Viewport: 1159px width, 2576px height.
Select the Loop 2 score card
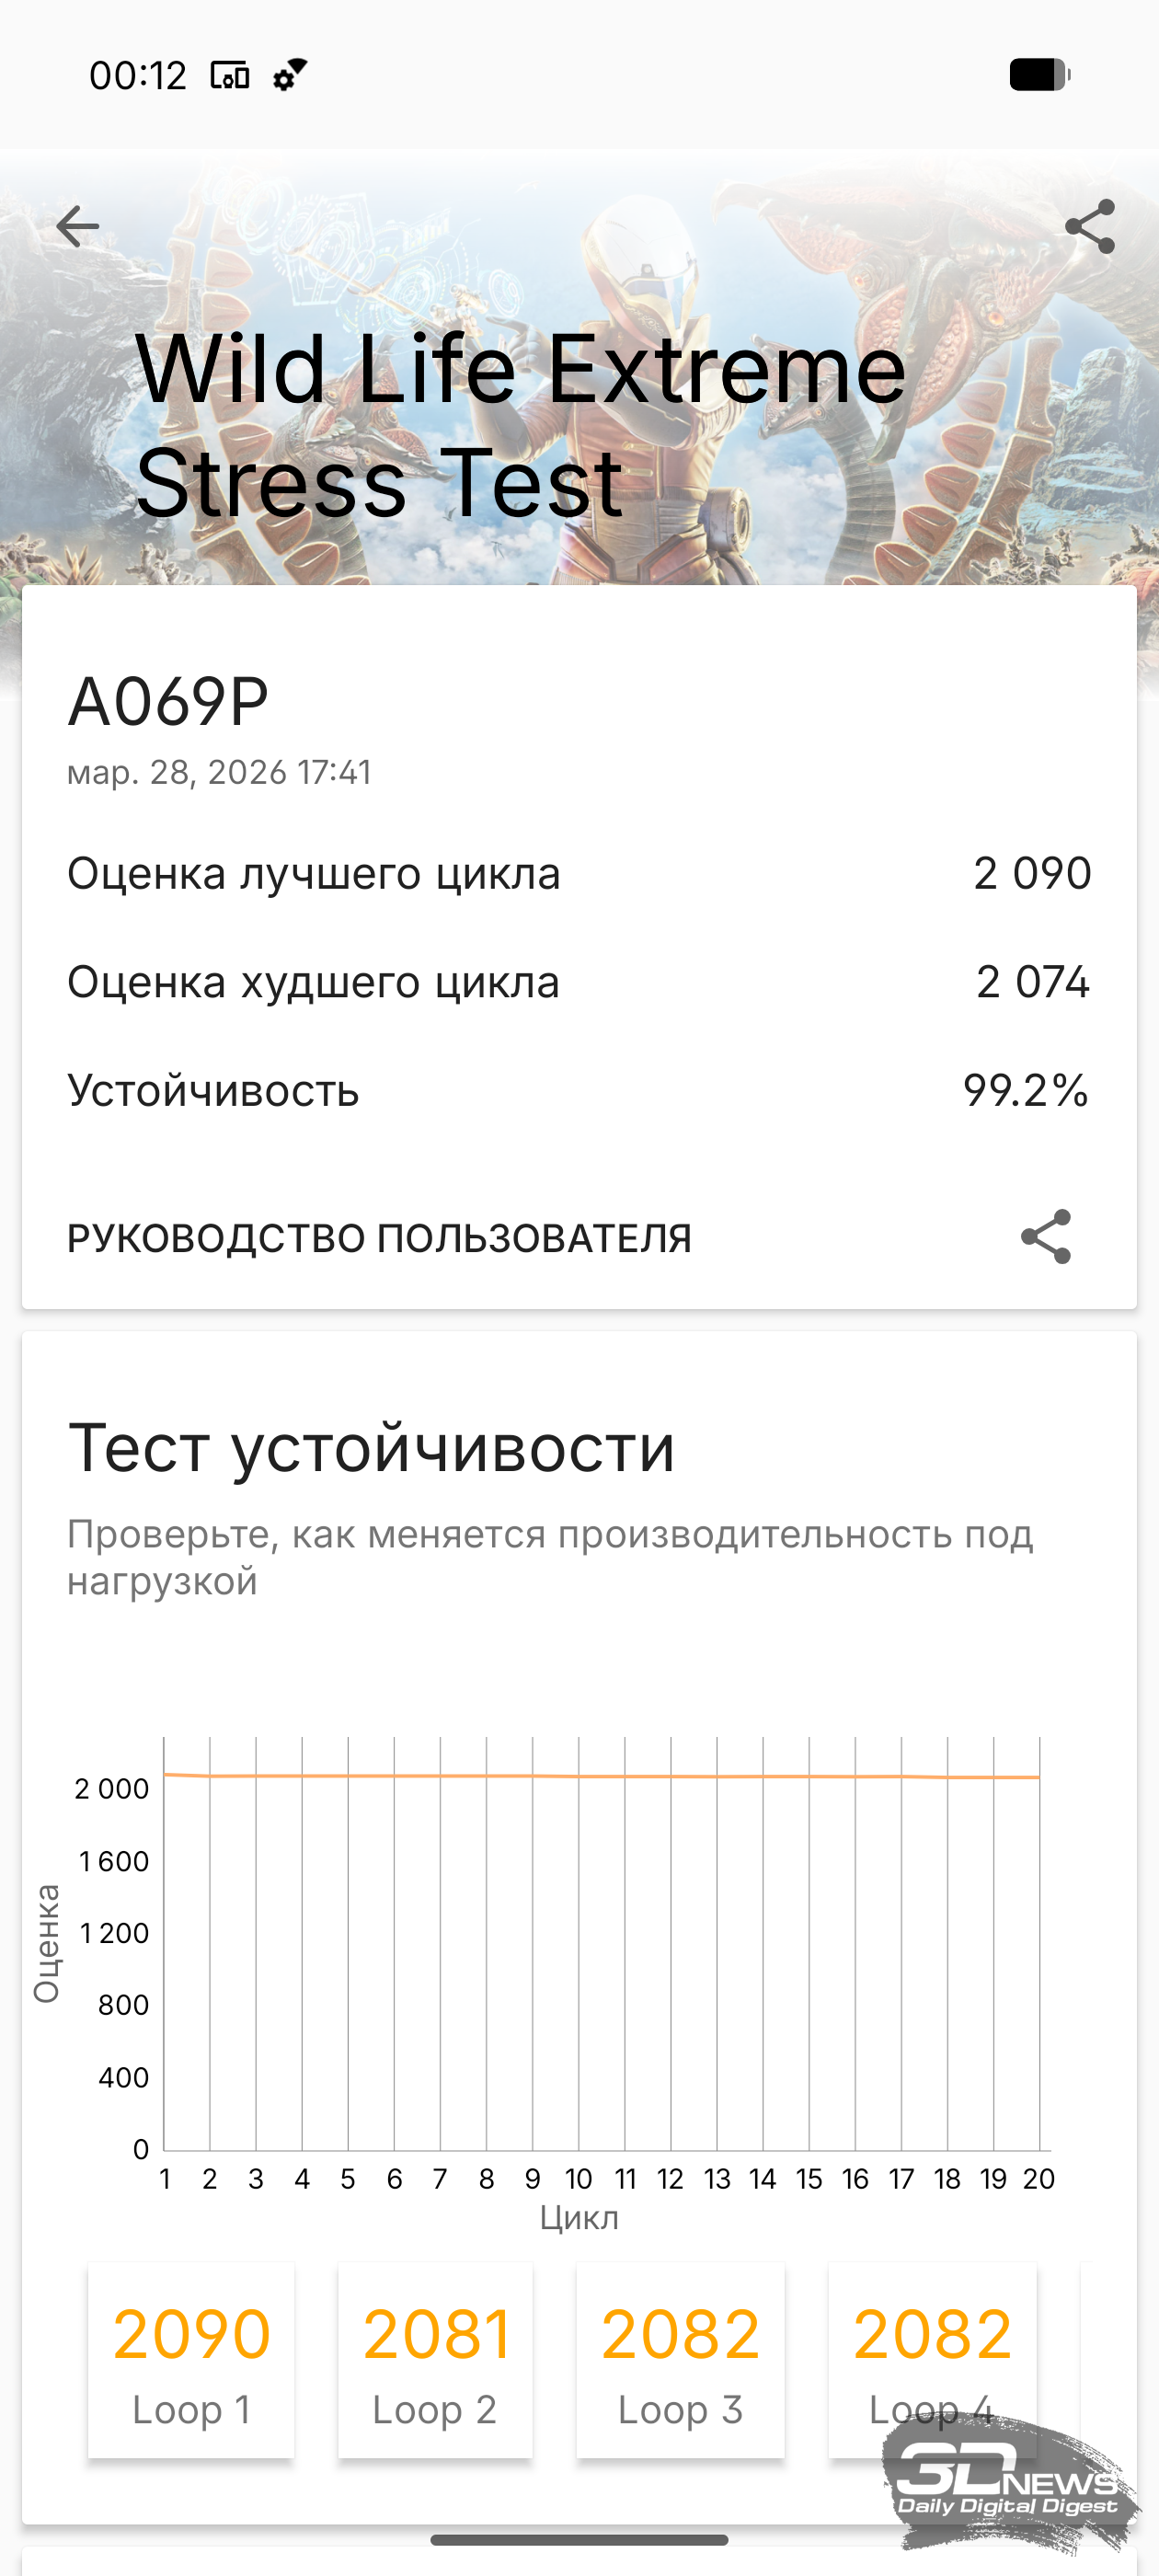pos(435,2360)
